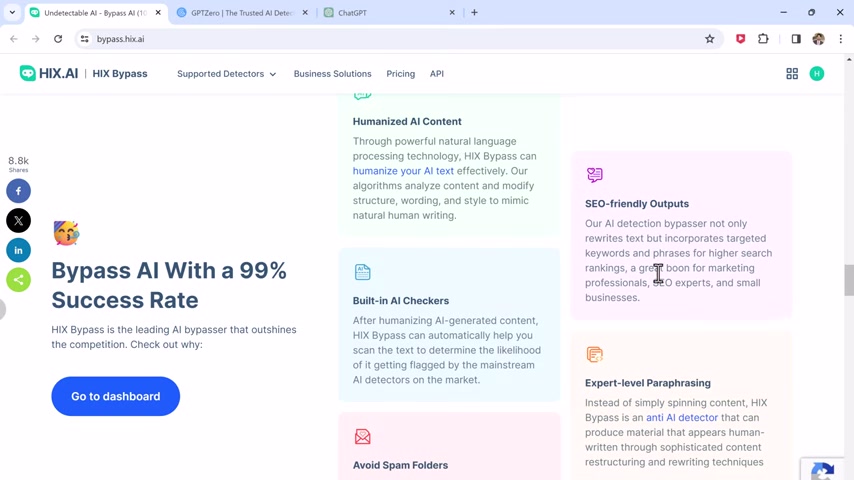The image size is (854, 480).
Task: Reload the current page
Action: [58, 39]
